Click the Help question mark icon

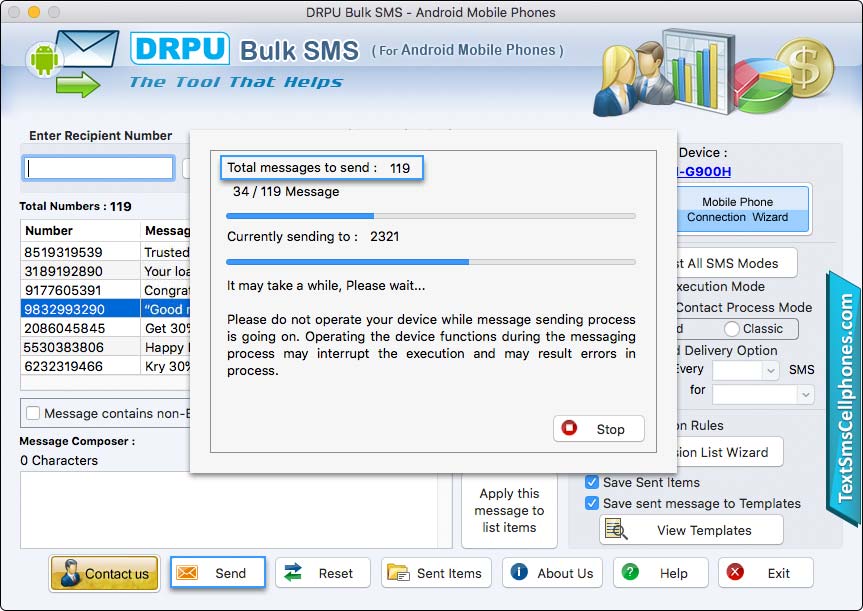pyautogui.click(x=630, y=572)
